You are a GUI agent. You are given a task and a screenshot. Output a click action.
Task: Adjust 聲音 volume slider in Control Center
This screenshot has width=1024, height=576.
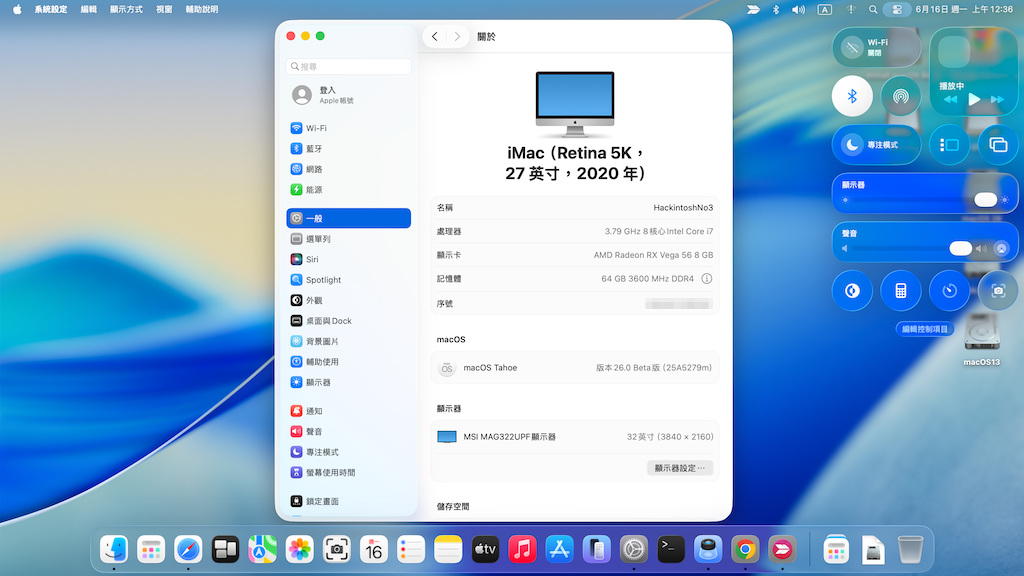tap(912, 248)
